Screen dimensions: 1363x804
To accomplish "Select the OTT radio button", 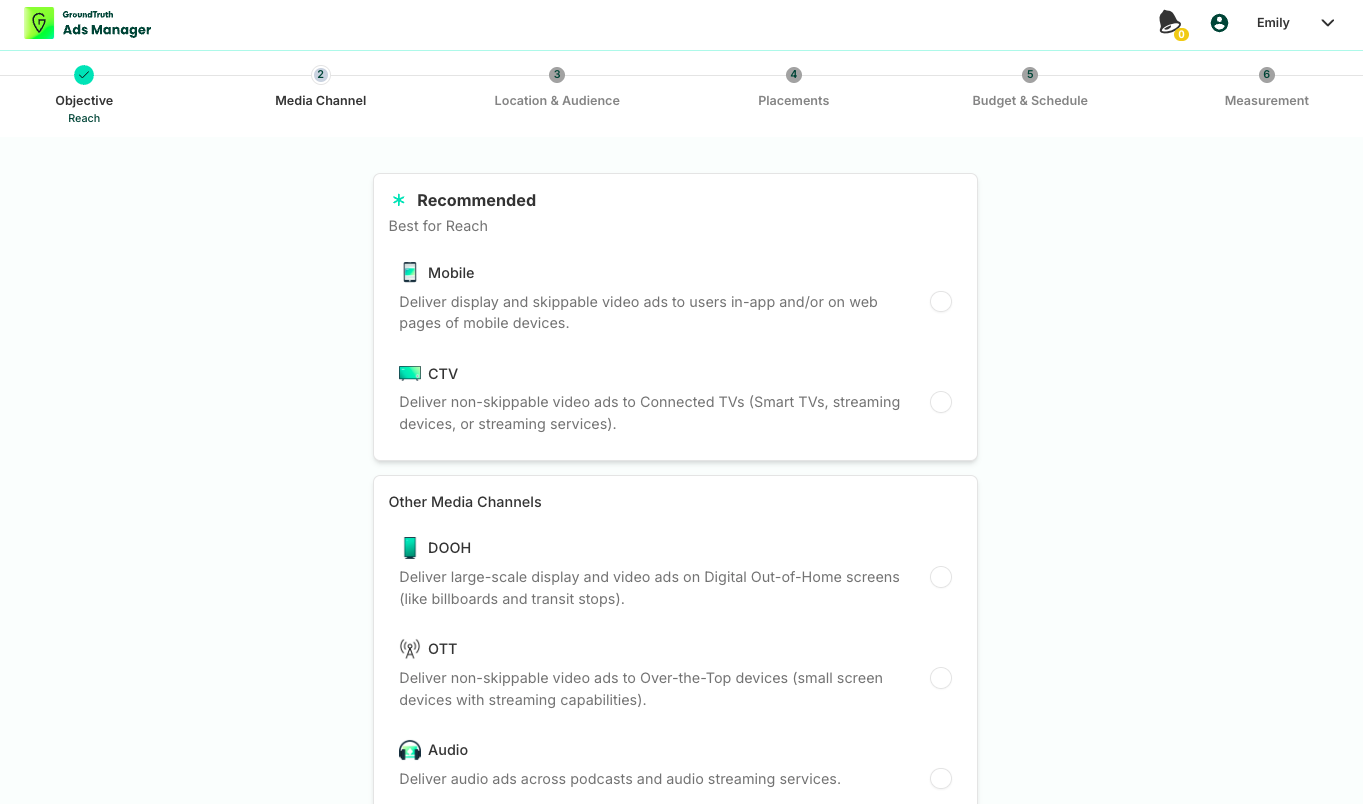I will click(941, 679).
